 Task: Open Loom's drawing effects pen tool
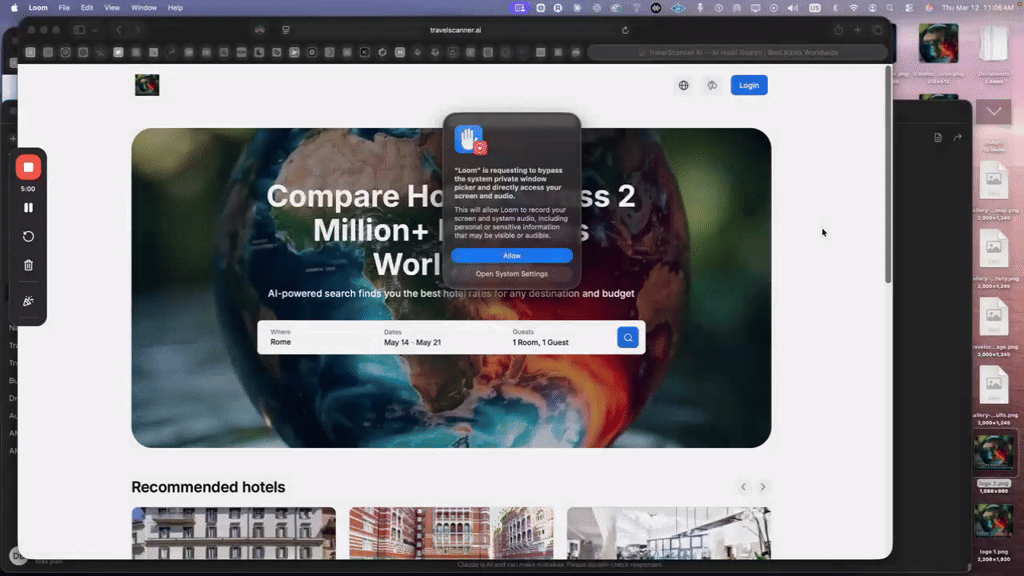coord(28,300)
